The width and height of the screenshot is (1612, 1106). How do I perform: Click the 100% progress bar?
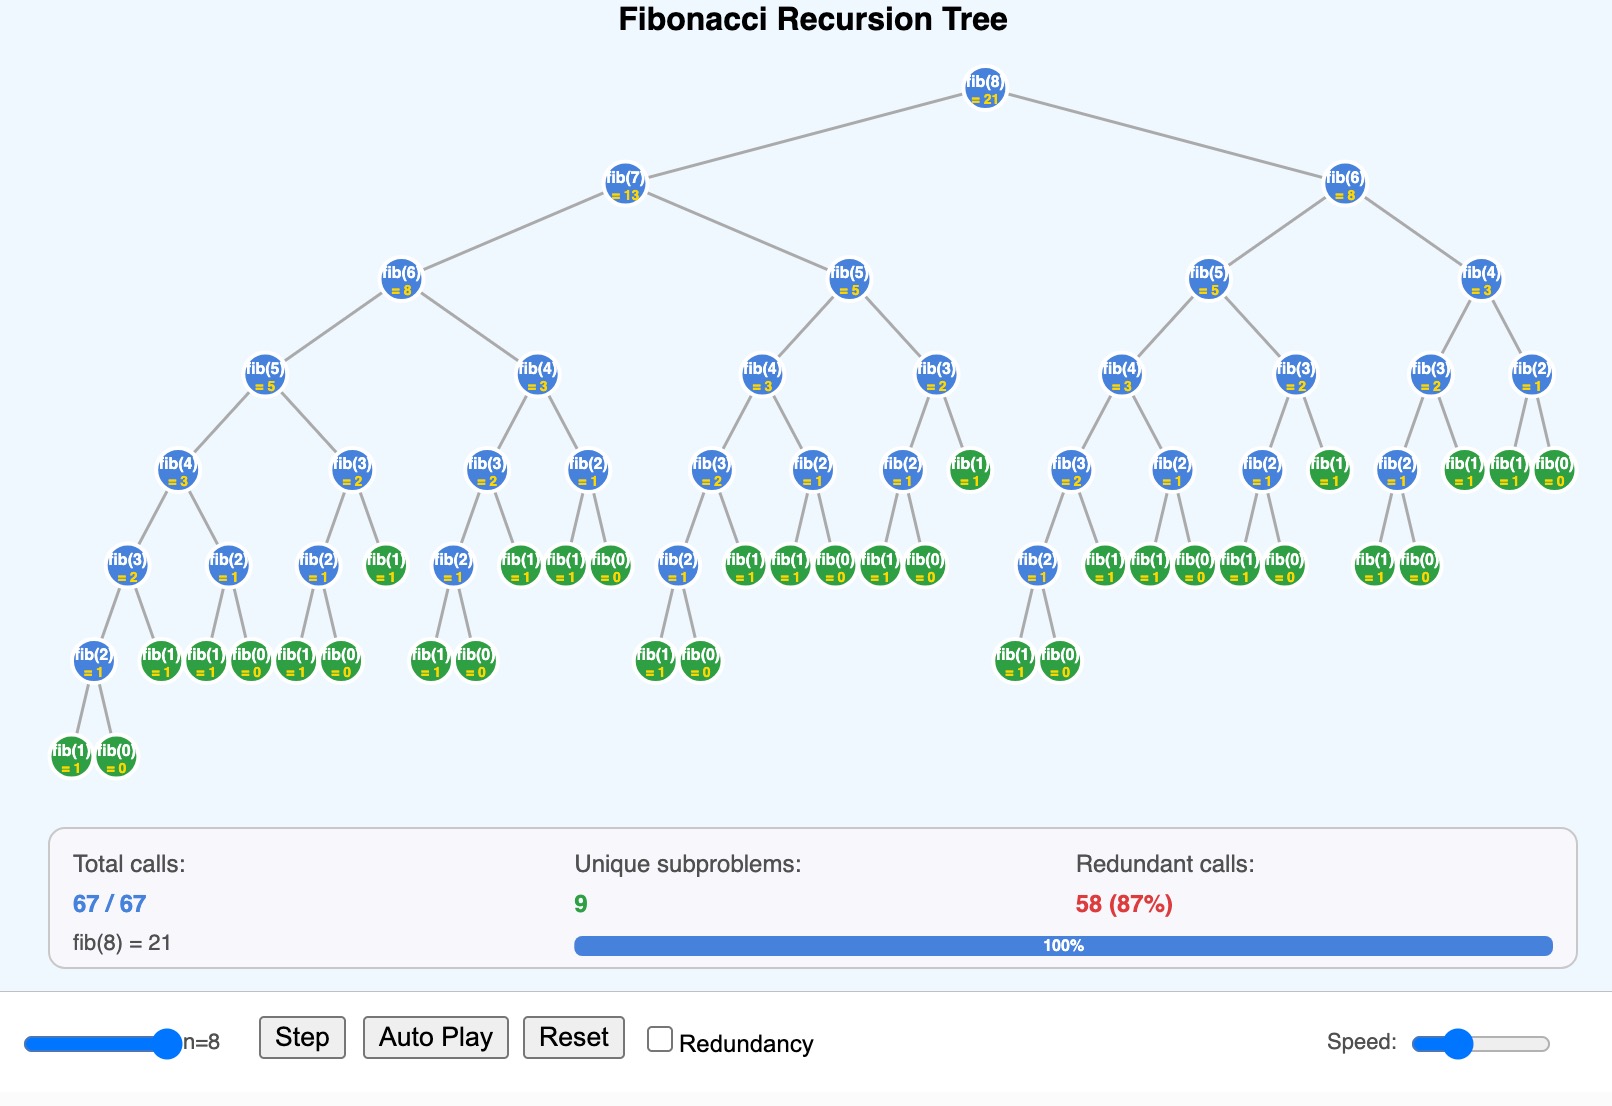tap(1063, 946)
